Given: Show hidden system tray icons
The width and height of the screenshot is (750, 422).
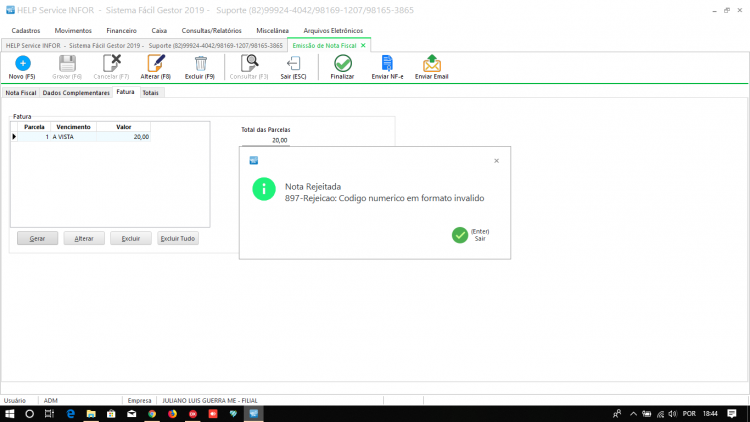Looking at the screenshot, I should pyautogui.click(x=633, y=414).
